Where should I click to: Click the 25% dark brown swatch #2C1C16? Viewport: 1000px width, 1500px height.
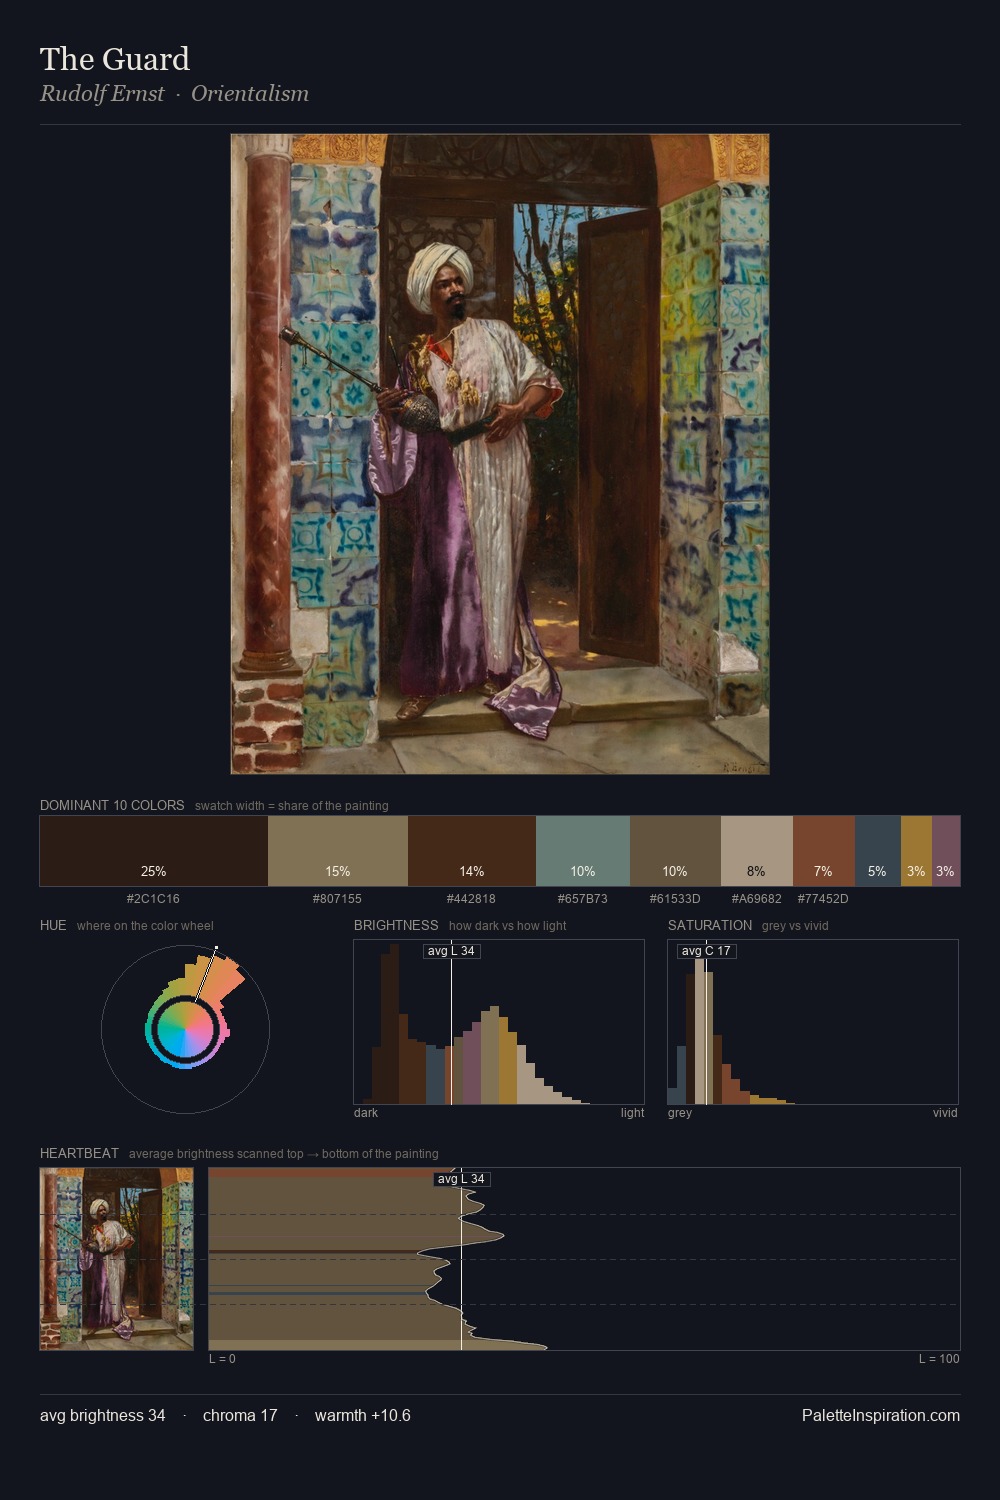154,851
